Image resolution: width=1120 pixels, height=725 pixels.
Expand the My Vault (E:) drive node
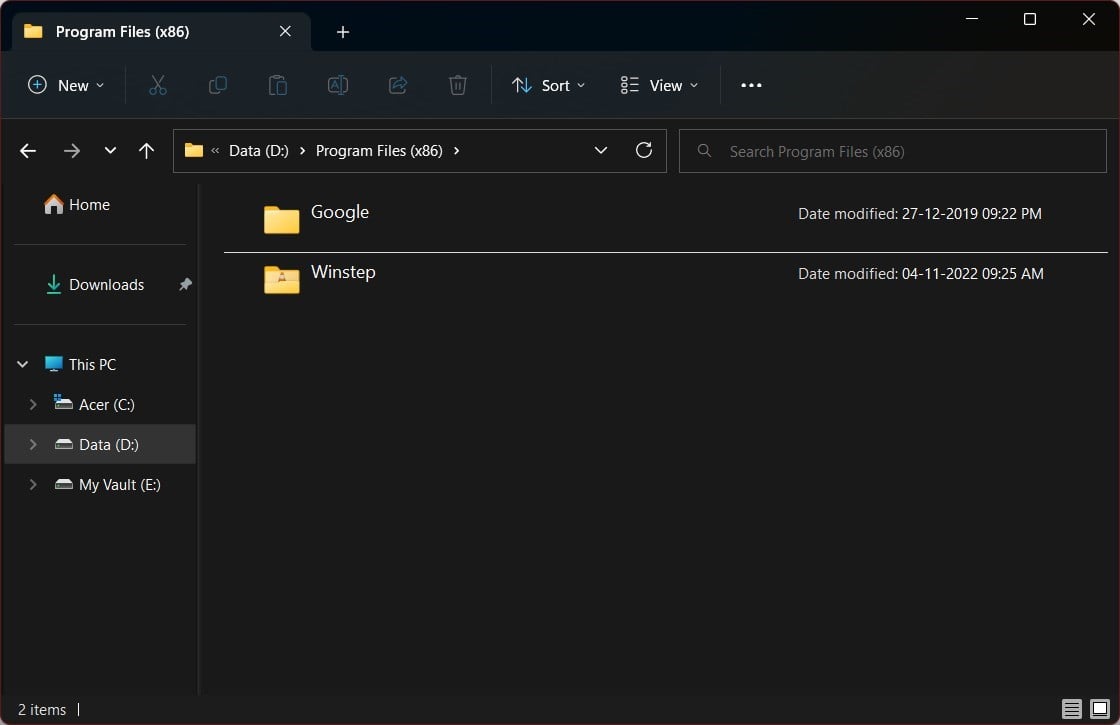pos(33,484)
